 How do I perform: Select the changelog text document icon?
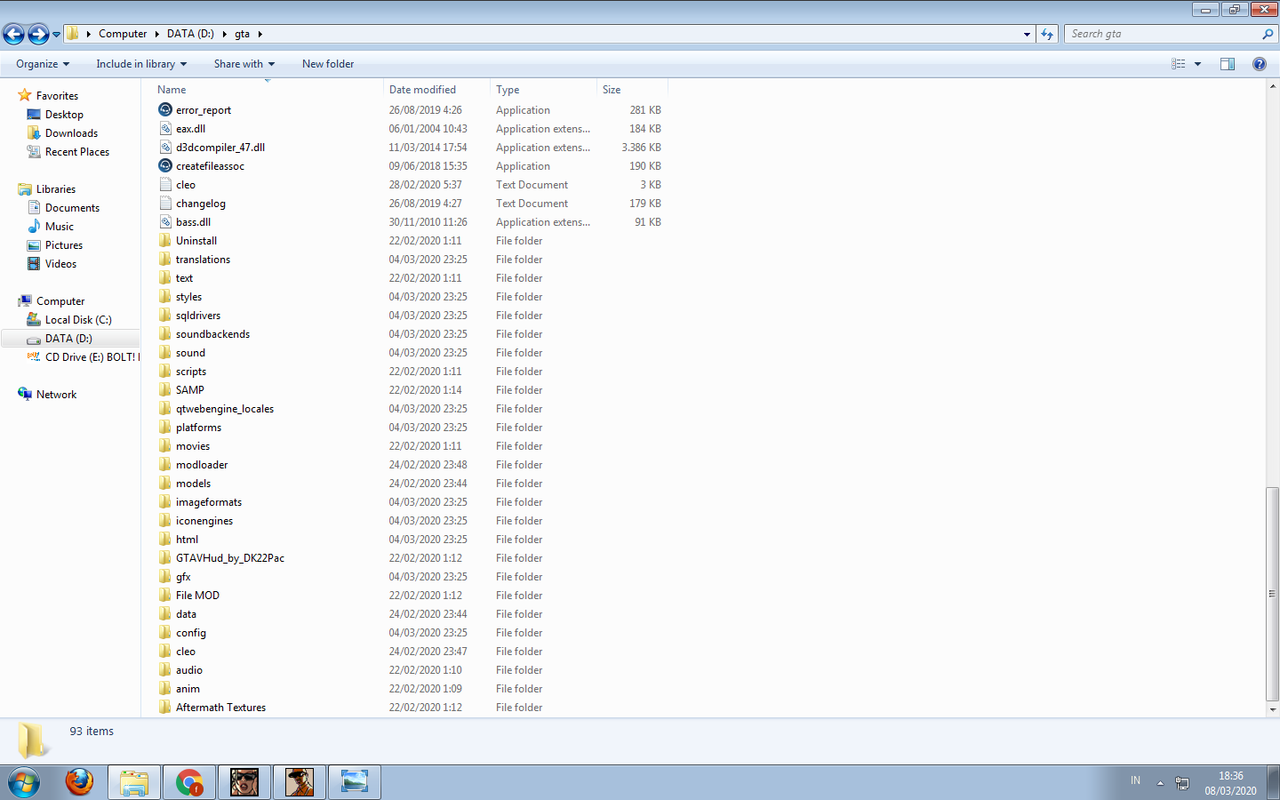(x=165, y=203)
